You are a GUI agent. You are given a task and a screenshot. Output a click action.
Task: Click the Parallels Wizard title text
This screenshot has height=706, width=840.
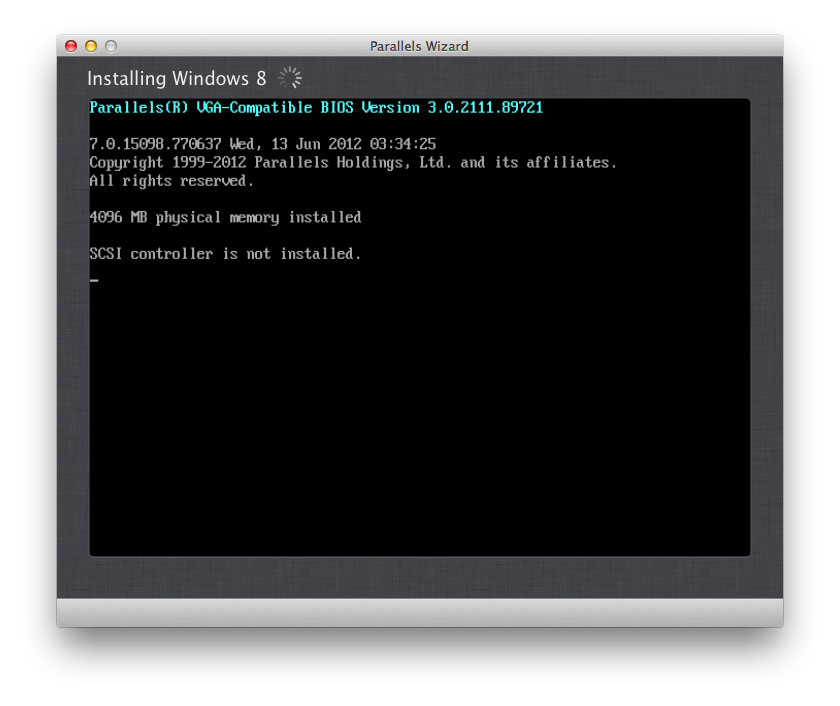tap(419, 47)
